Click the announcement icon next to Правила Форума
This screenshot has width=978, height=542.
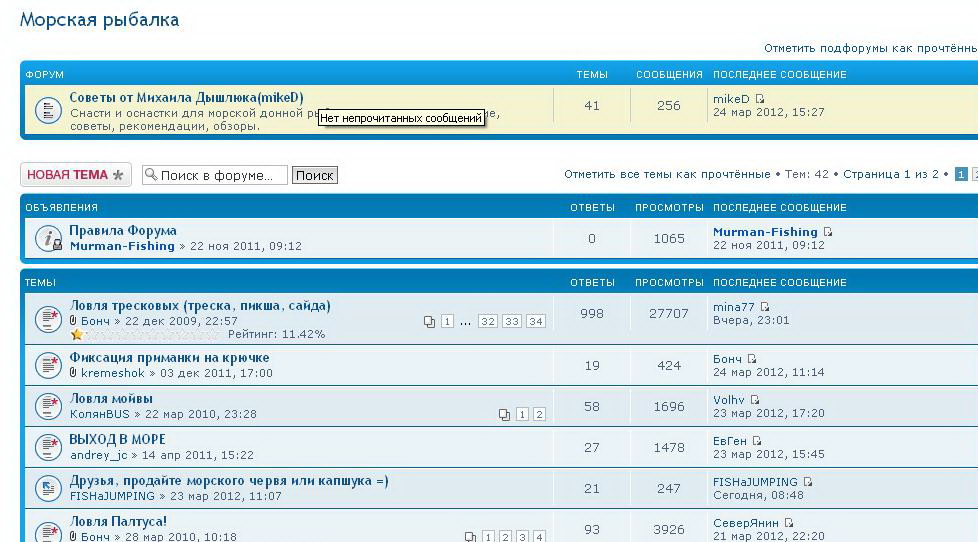tap(48, 238)
